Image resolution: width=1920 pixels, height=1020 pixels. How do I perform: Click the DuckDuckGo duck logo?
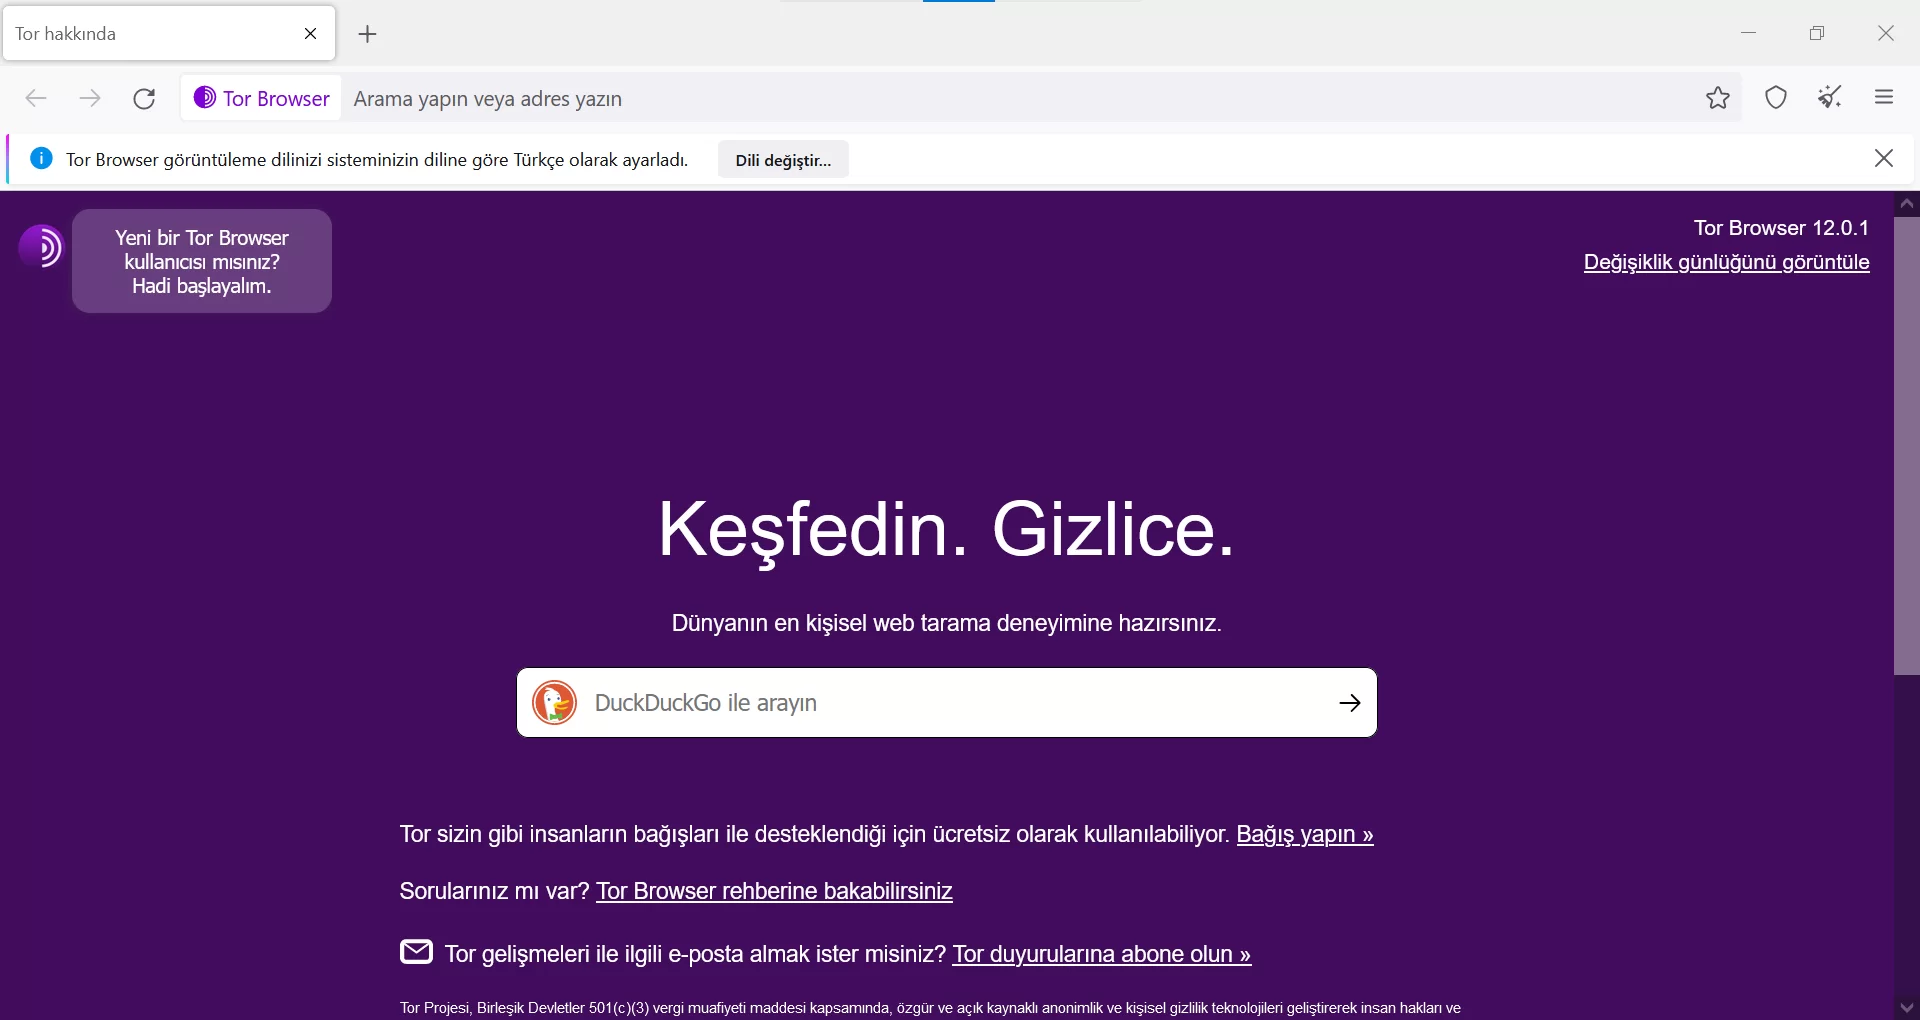pos(555,703)
